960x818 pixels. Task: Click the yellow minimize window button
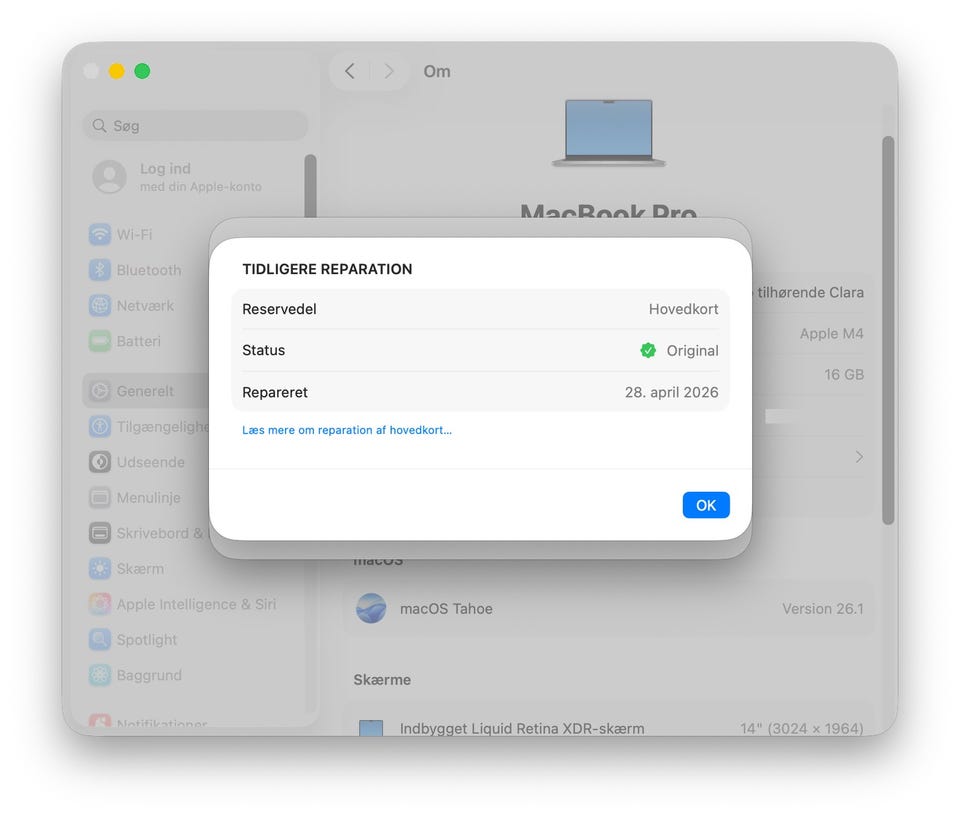pos(117,71)
